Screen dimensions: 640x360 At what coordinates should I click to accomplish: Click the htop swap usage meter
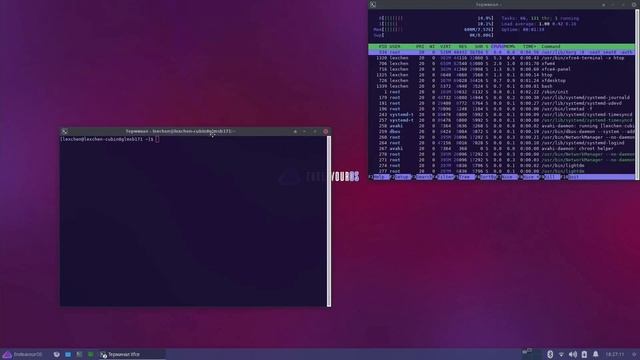pos(433,36)
